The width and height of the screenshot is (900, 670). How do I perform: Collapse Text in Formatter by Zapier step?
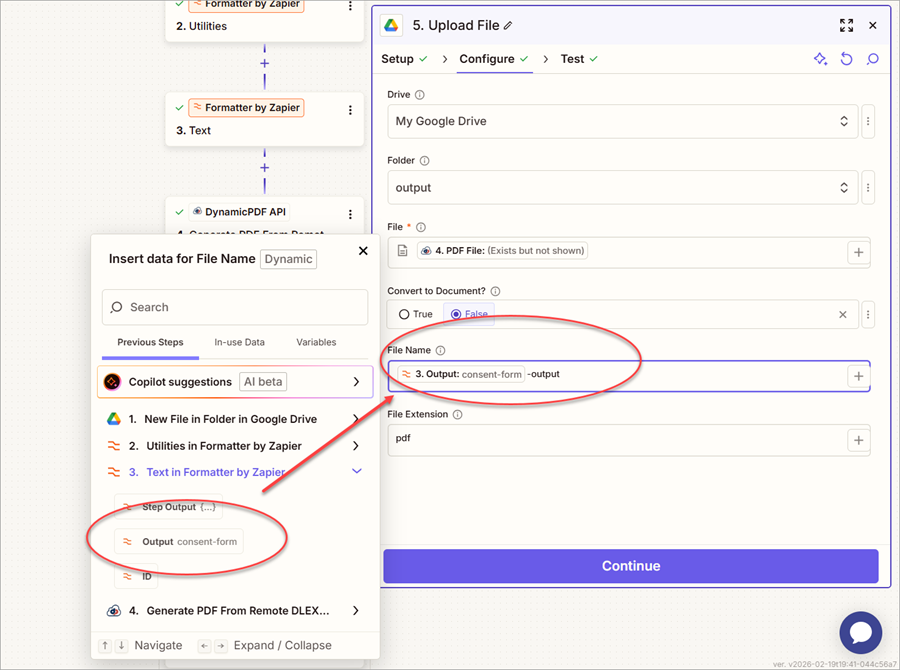357,472
